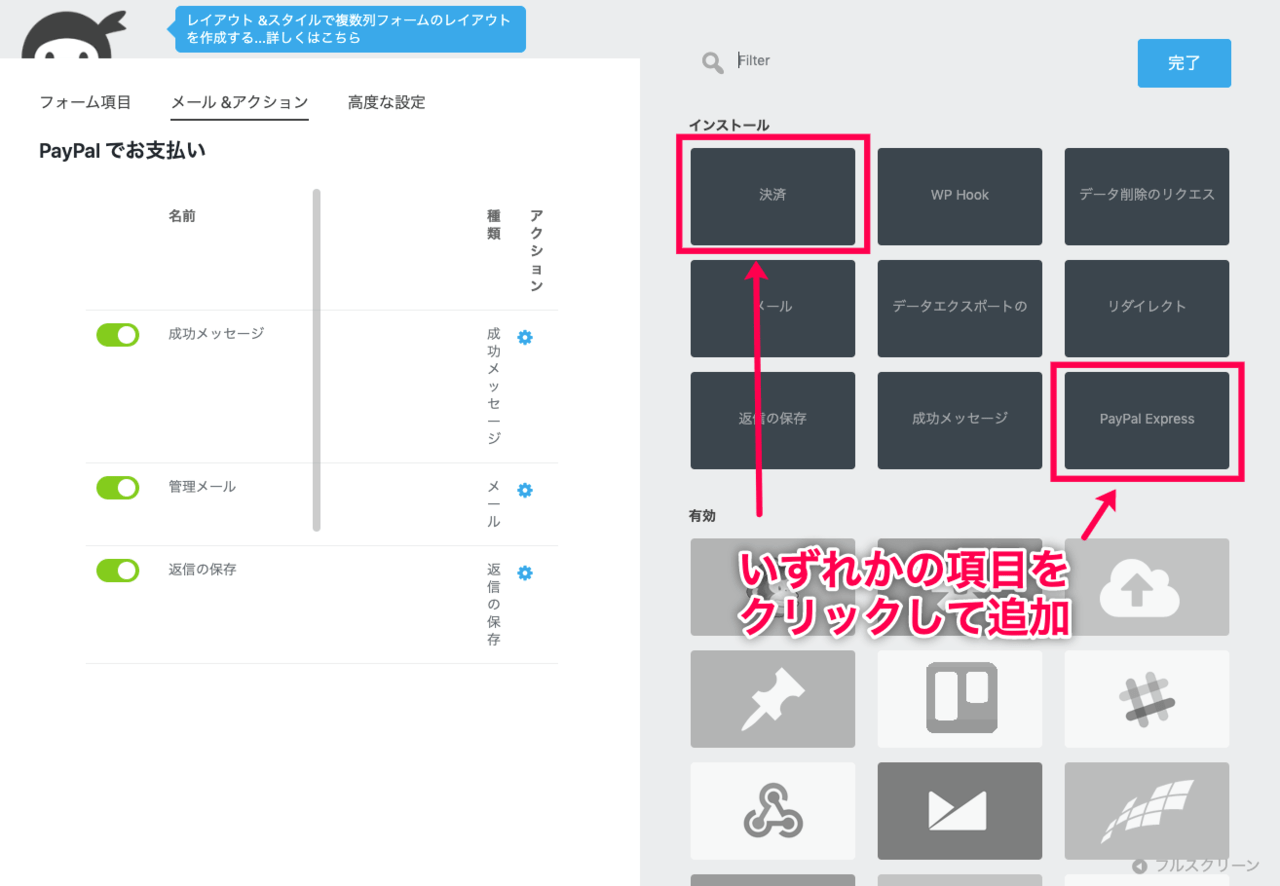The image size is (1280, 886).
Task: Add the Campaign Monitor envelope tile
Action: point(959,811)
